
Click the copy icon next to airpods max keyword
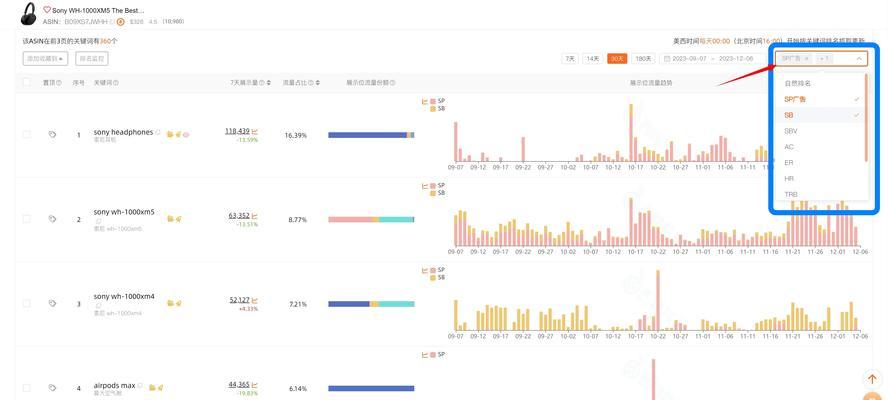140,385
